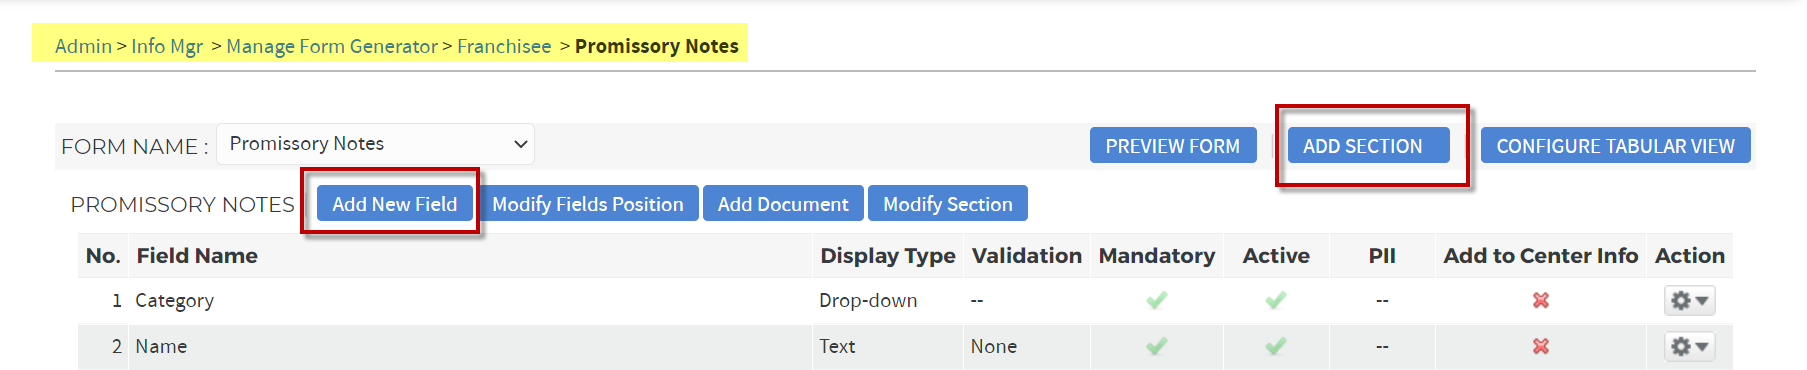Select Modify Fields Position button

click(x=588, y=204)
